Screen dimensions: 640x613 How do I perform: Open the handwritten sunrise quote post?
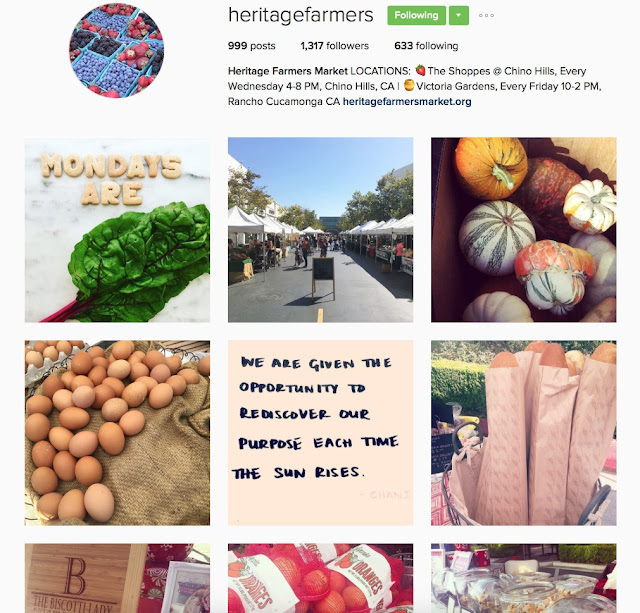[x=320, y=433]
